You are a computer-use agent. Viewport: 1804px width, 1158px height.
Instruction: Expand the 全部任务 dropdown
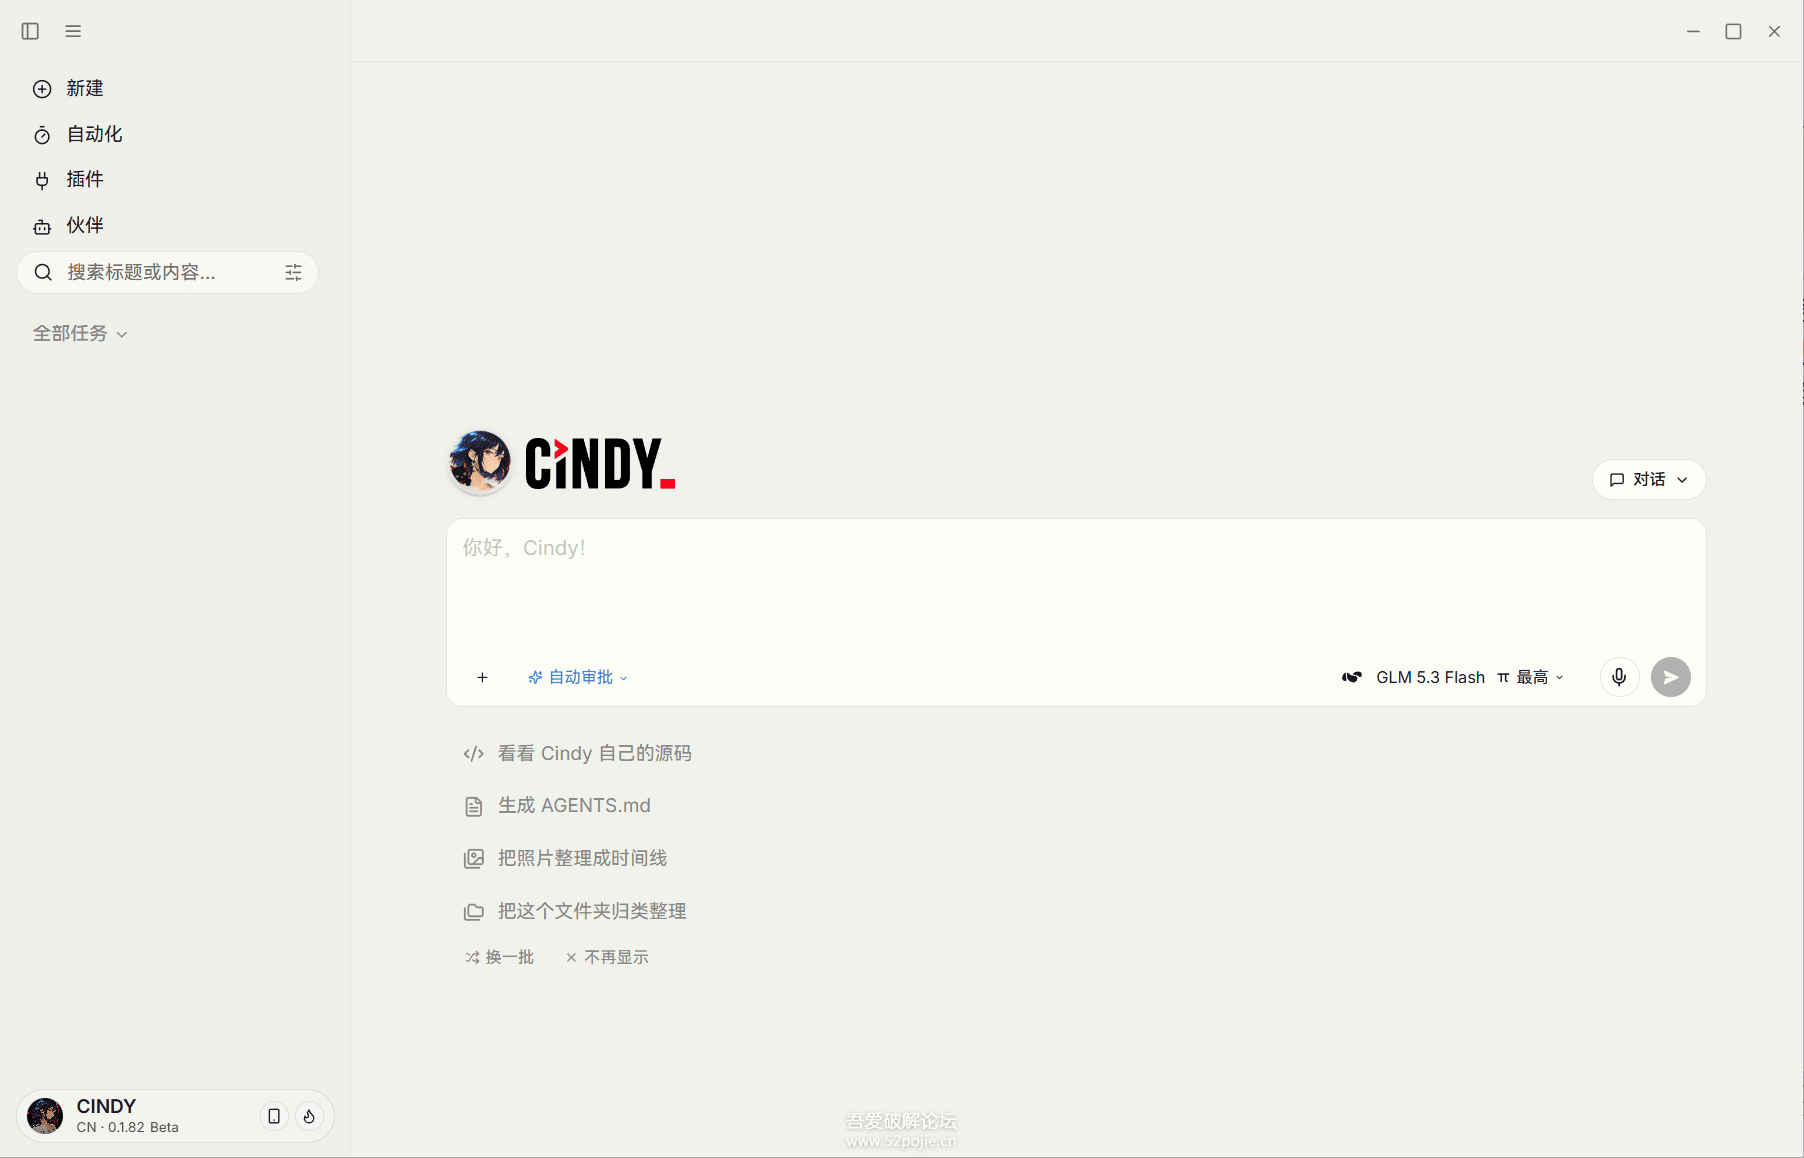(80, 333)
